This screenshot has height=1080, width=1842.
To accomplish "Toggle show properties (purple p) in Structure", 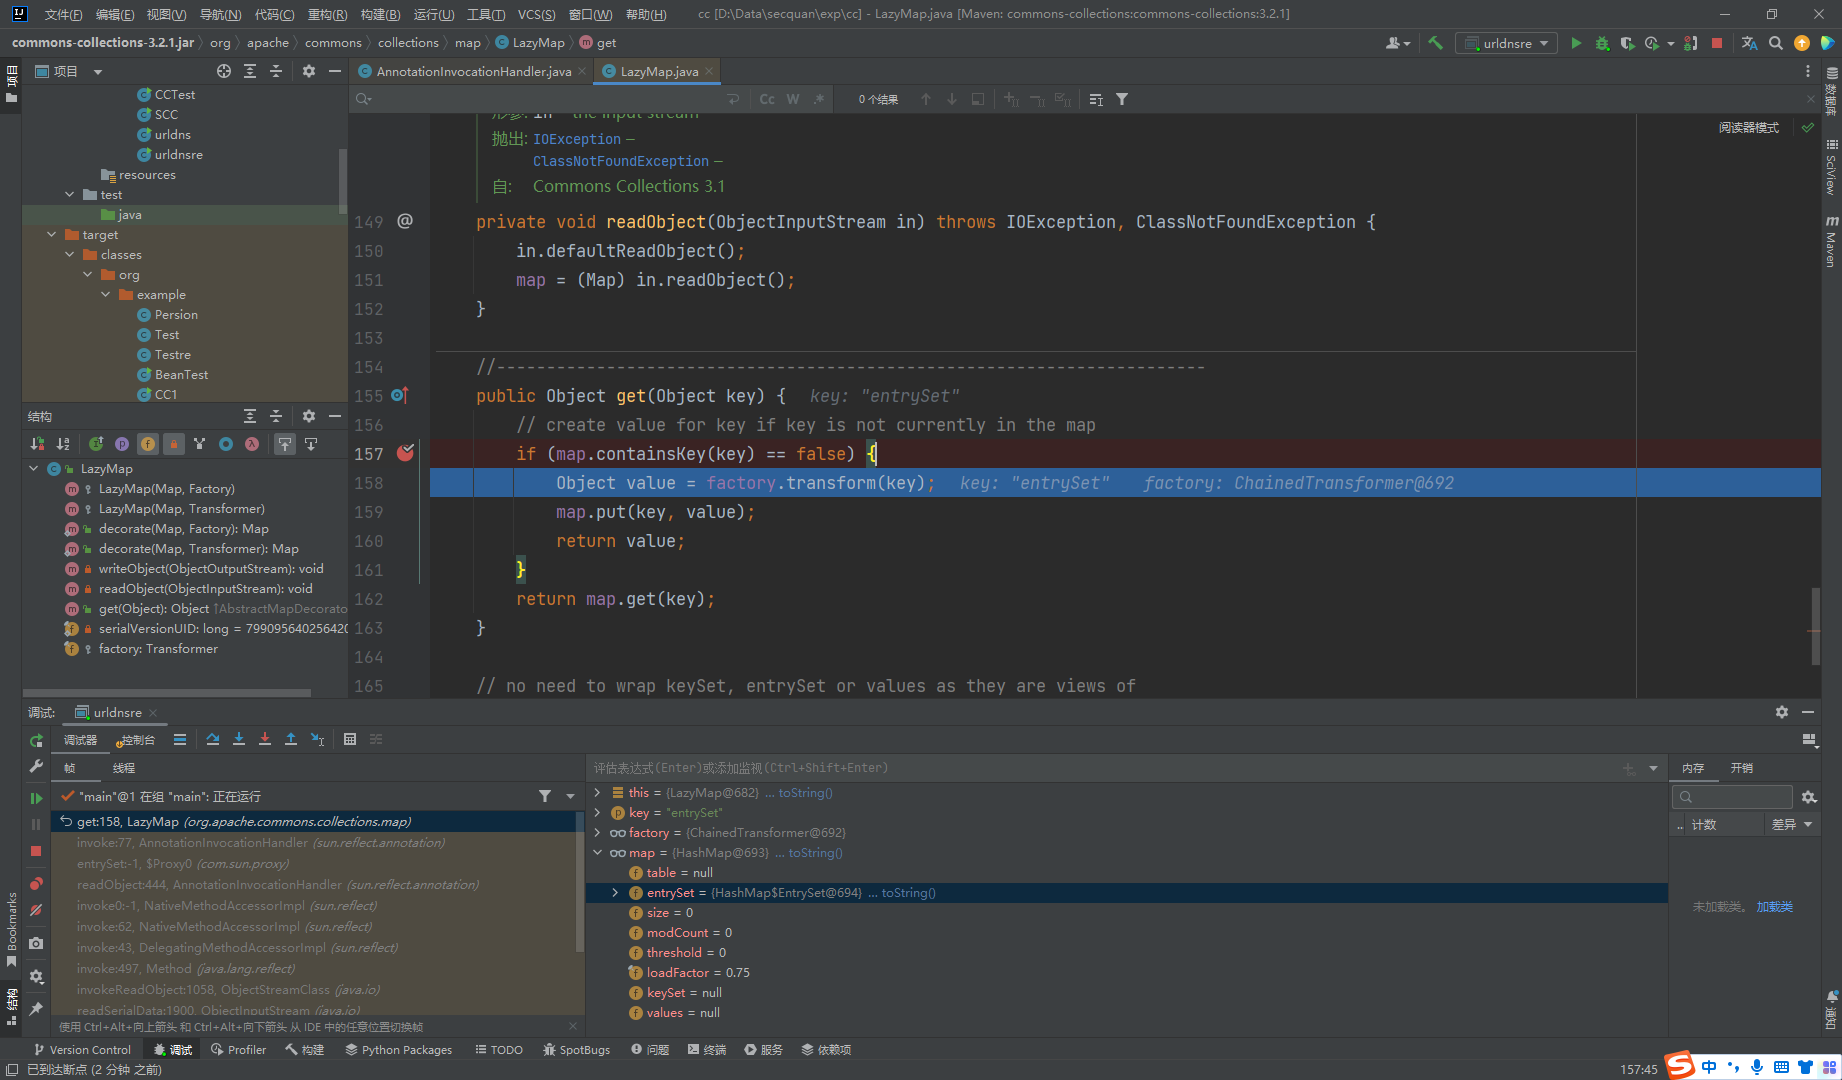I will tap(122, 444).
